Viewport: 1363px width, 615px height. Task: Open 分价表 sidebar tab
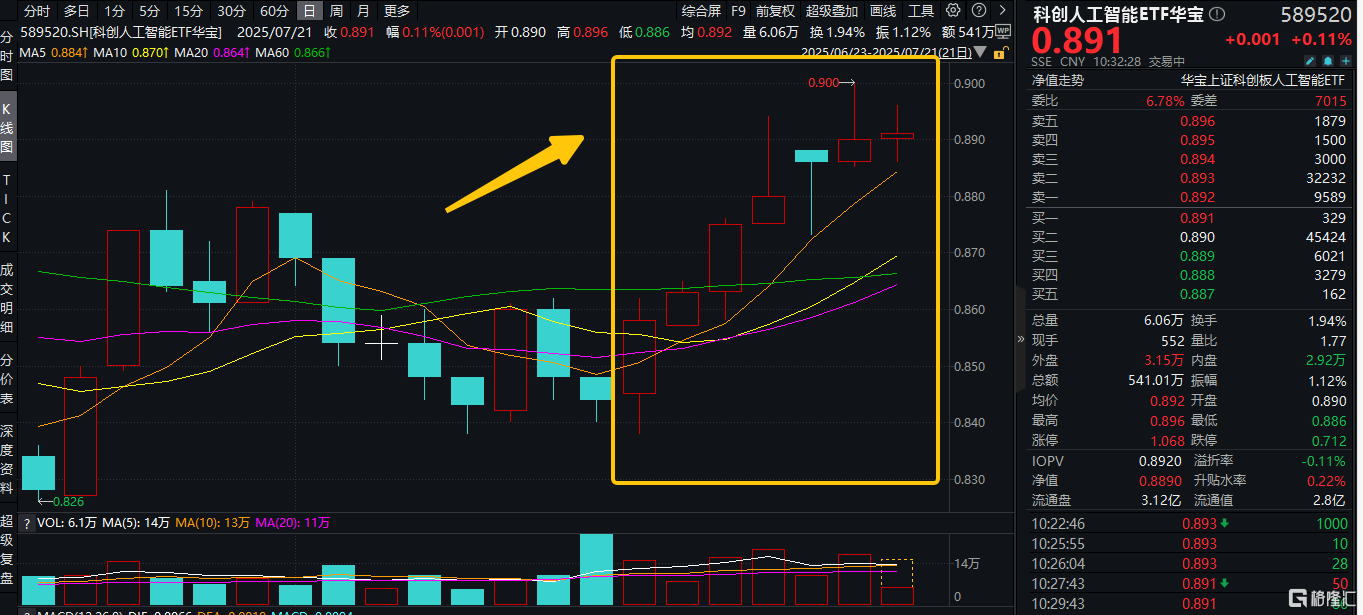click(7, 380)
